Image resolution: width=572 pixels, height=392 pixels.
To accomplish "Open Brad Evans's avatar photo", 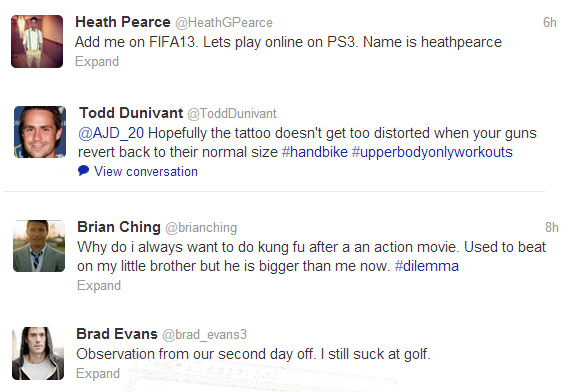I will pyautogui.click(x=38, y=353).
